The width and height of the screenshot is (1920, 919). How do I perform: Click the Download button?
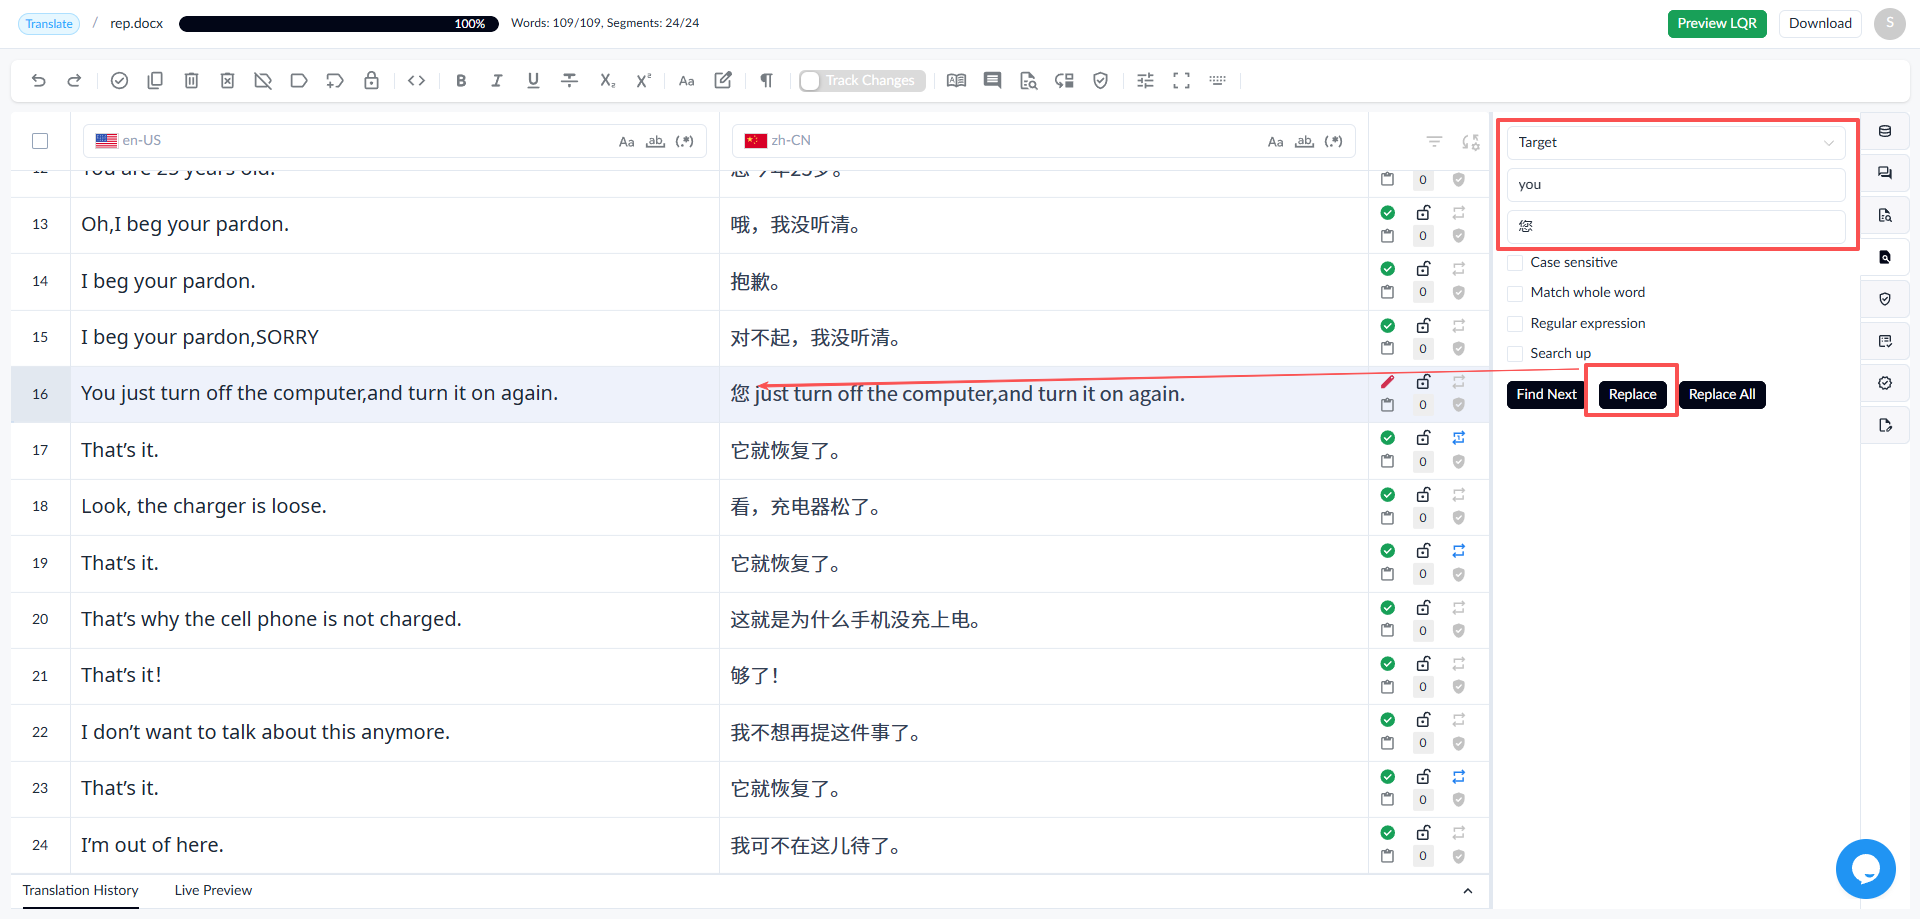1820,24
